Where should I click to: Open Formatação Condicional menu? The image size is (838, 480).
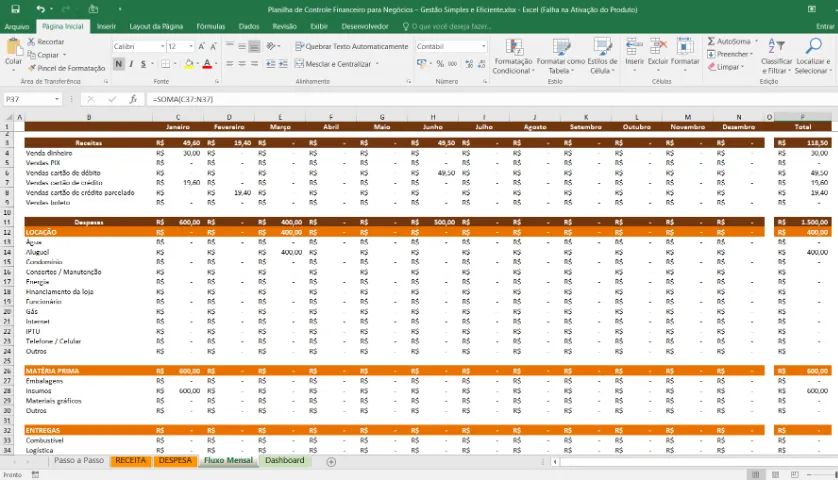tap(513, 56)
